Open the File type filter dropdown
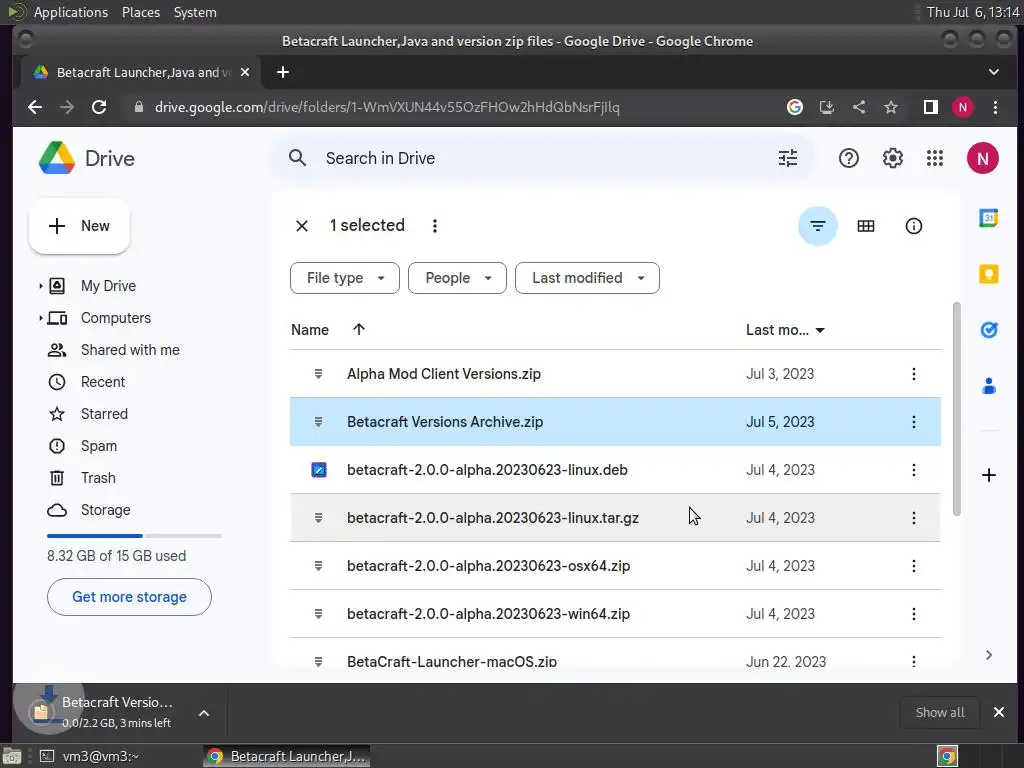 coord(345,278)
